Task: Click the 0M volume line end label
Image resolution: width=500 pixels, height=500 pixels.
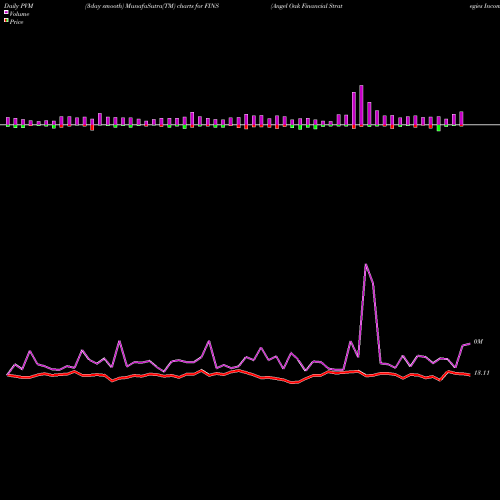Action: pyautogui.click(x=478, y=342)
